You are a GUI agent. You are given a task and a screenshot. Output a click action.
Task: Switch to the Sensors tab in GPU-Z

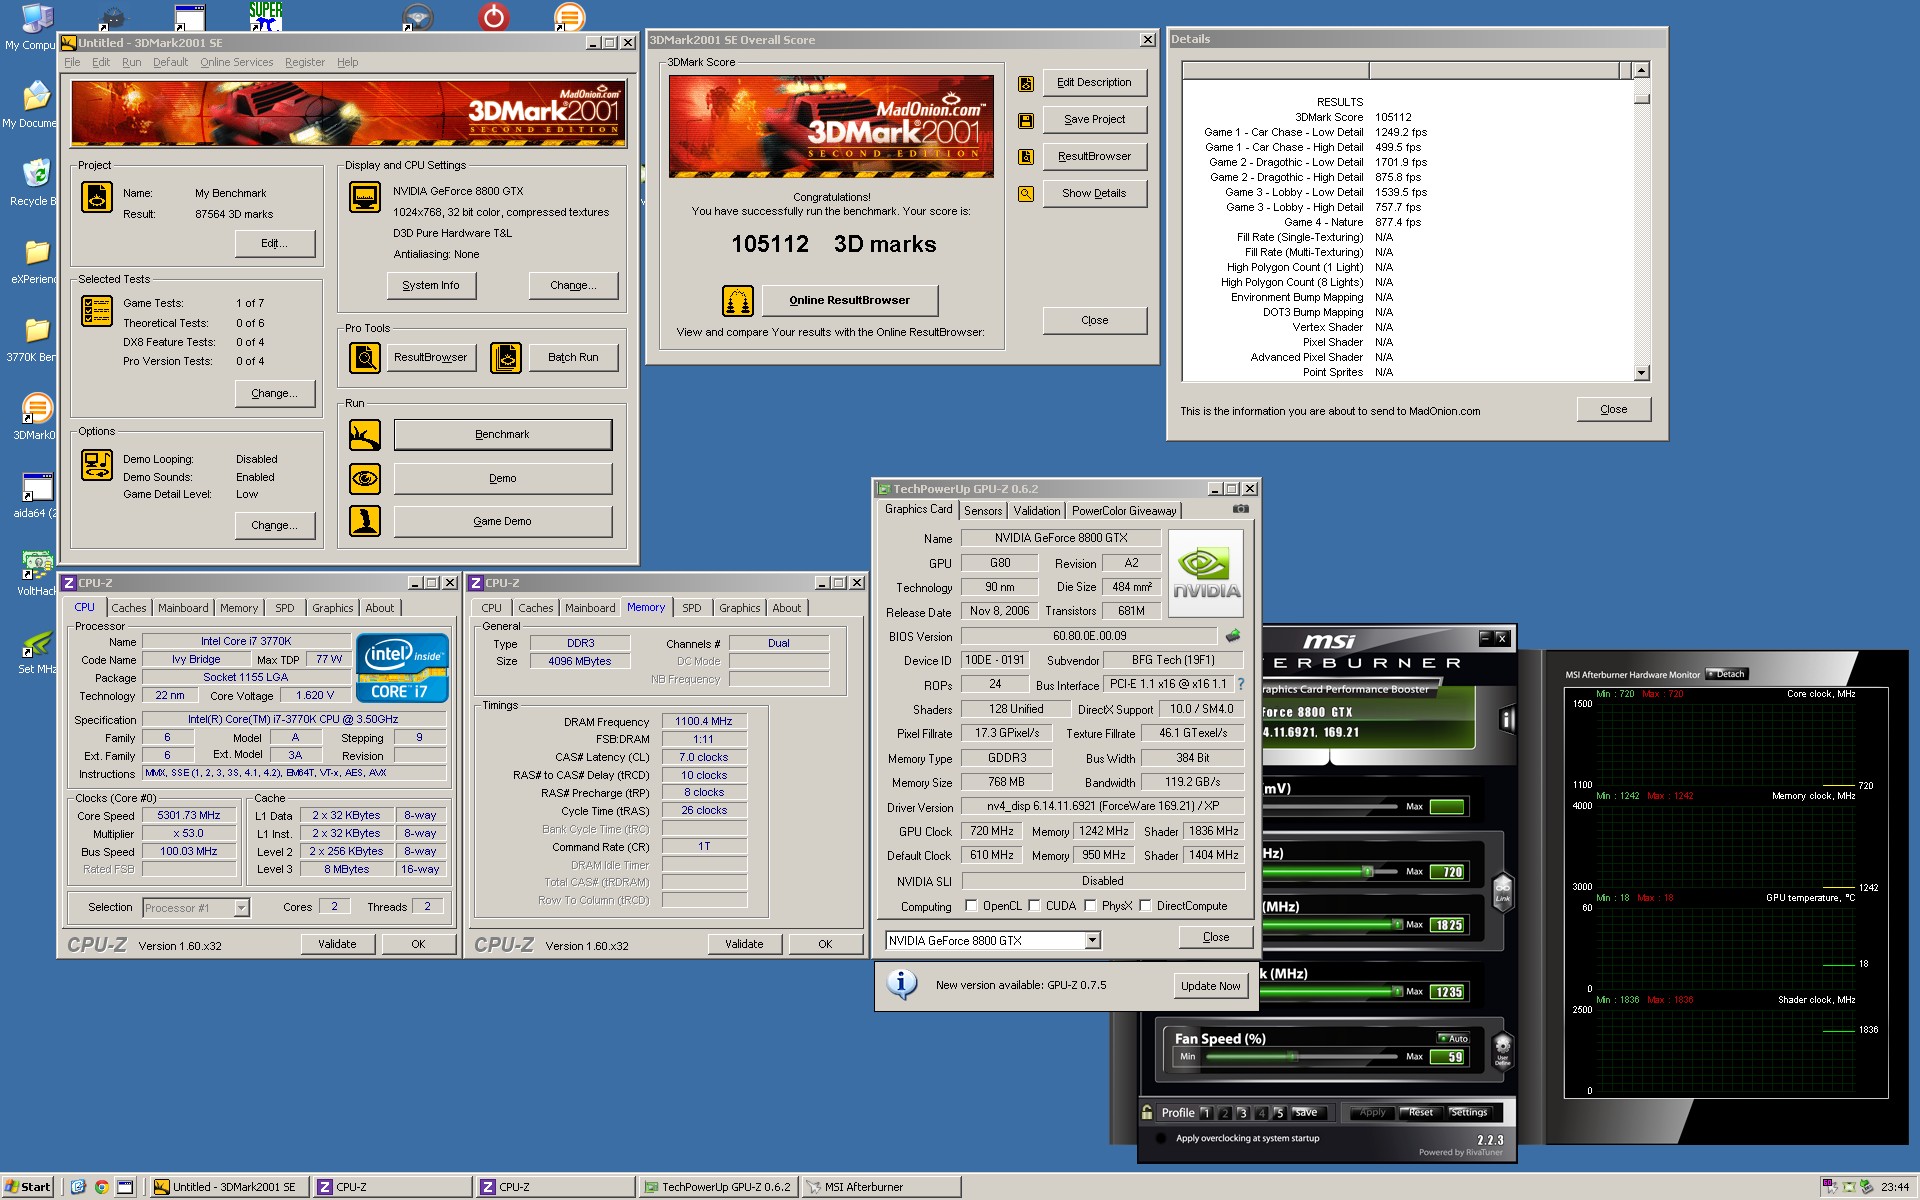(983, 511)
